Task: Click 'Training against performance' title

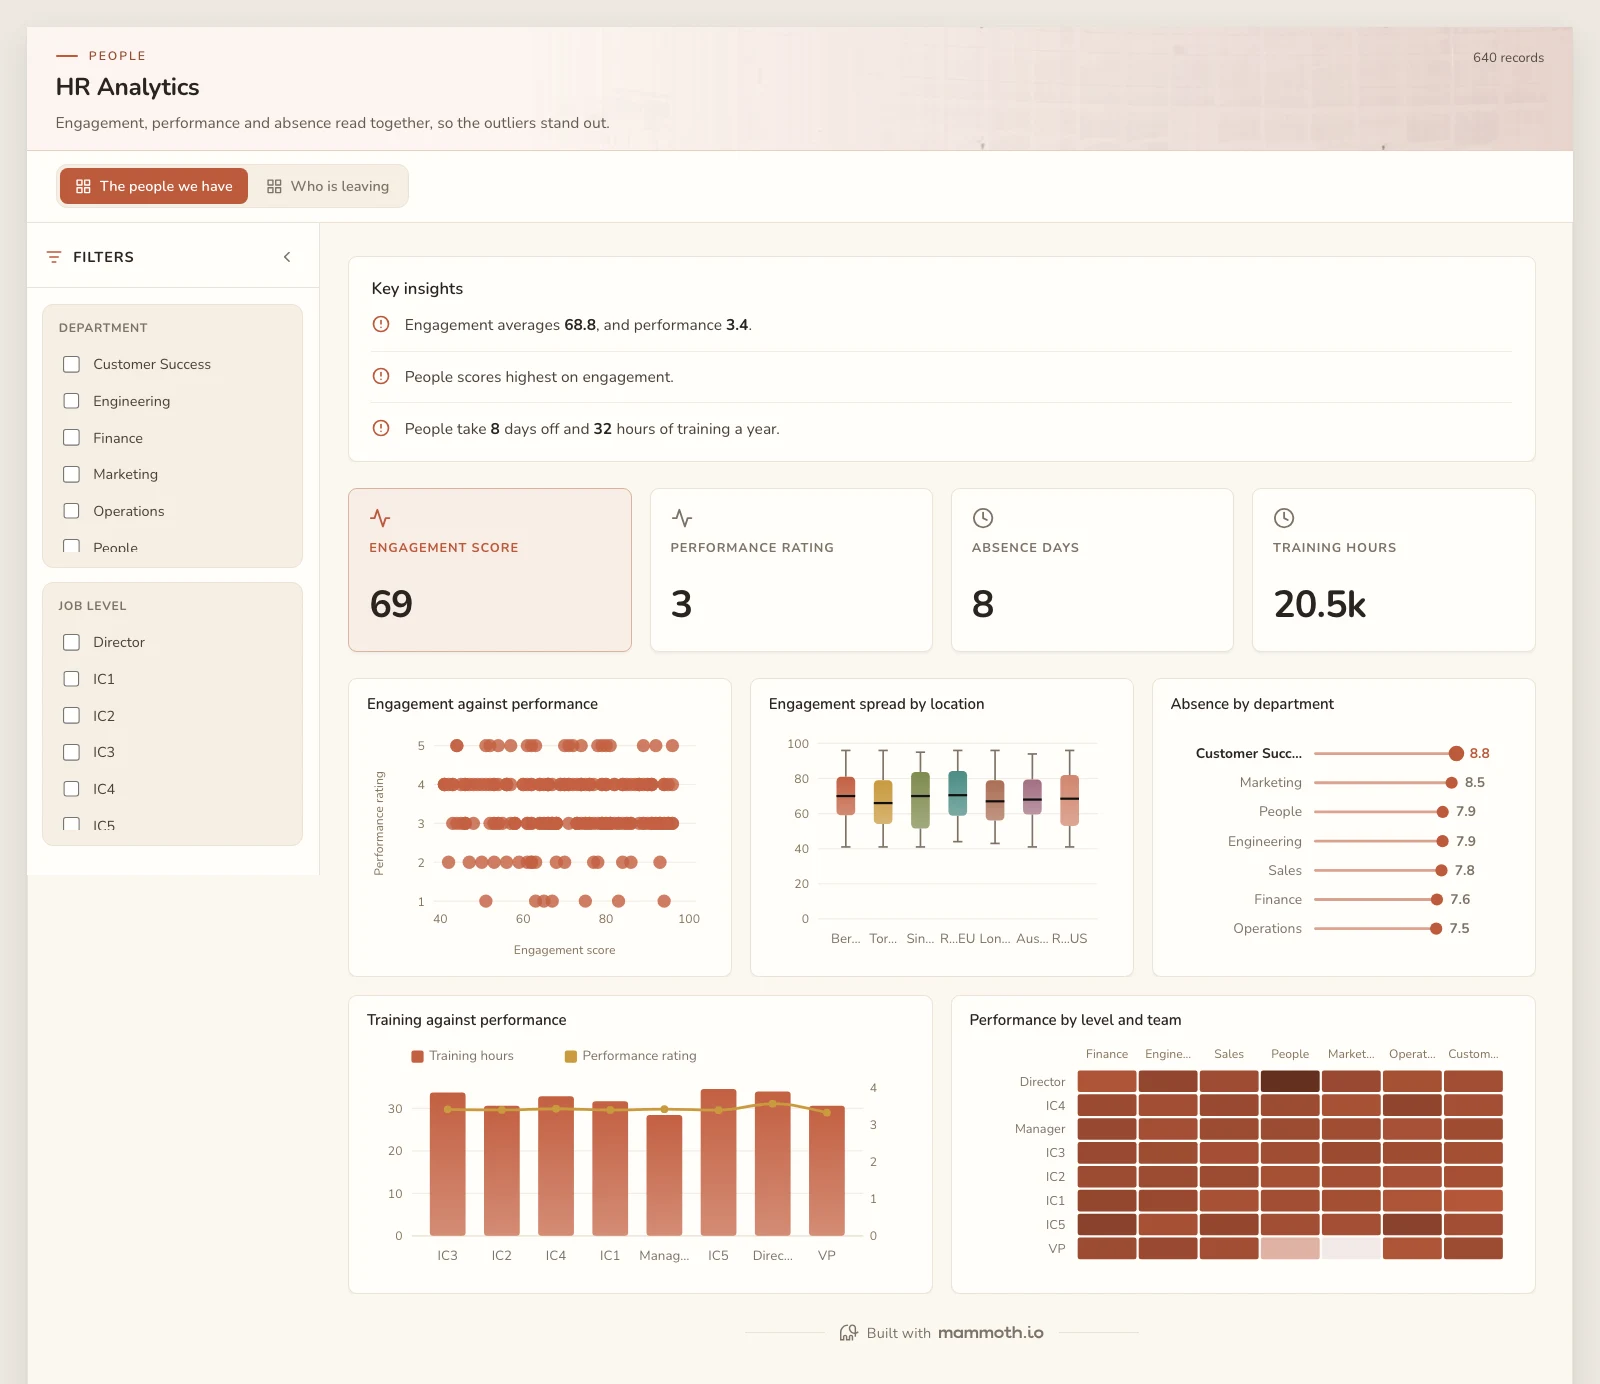Action: (466, 1020)
